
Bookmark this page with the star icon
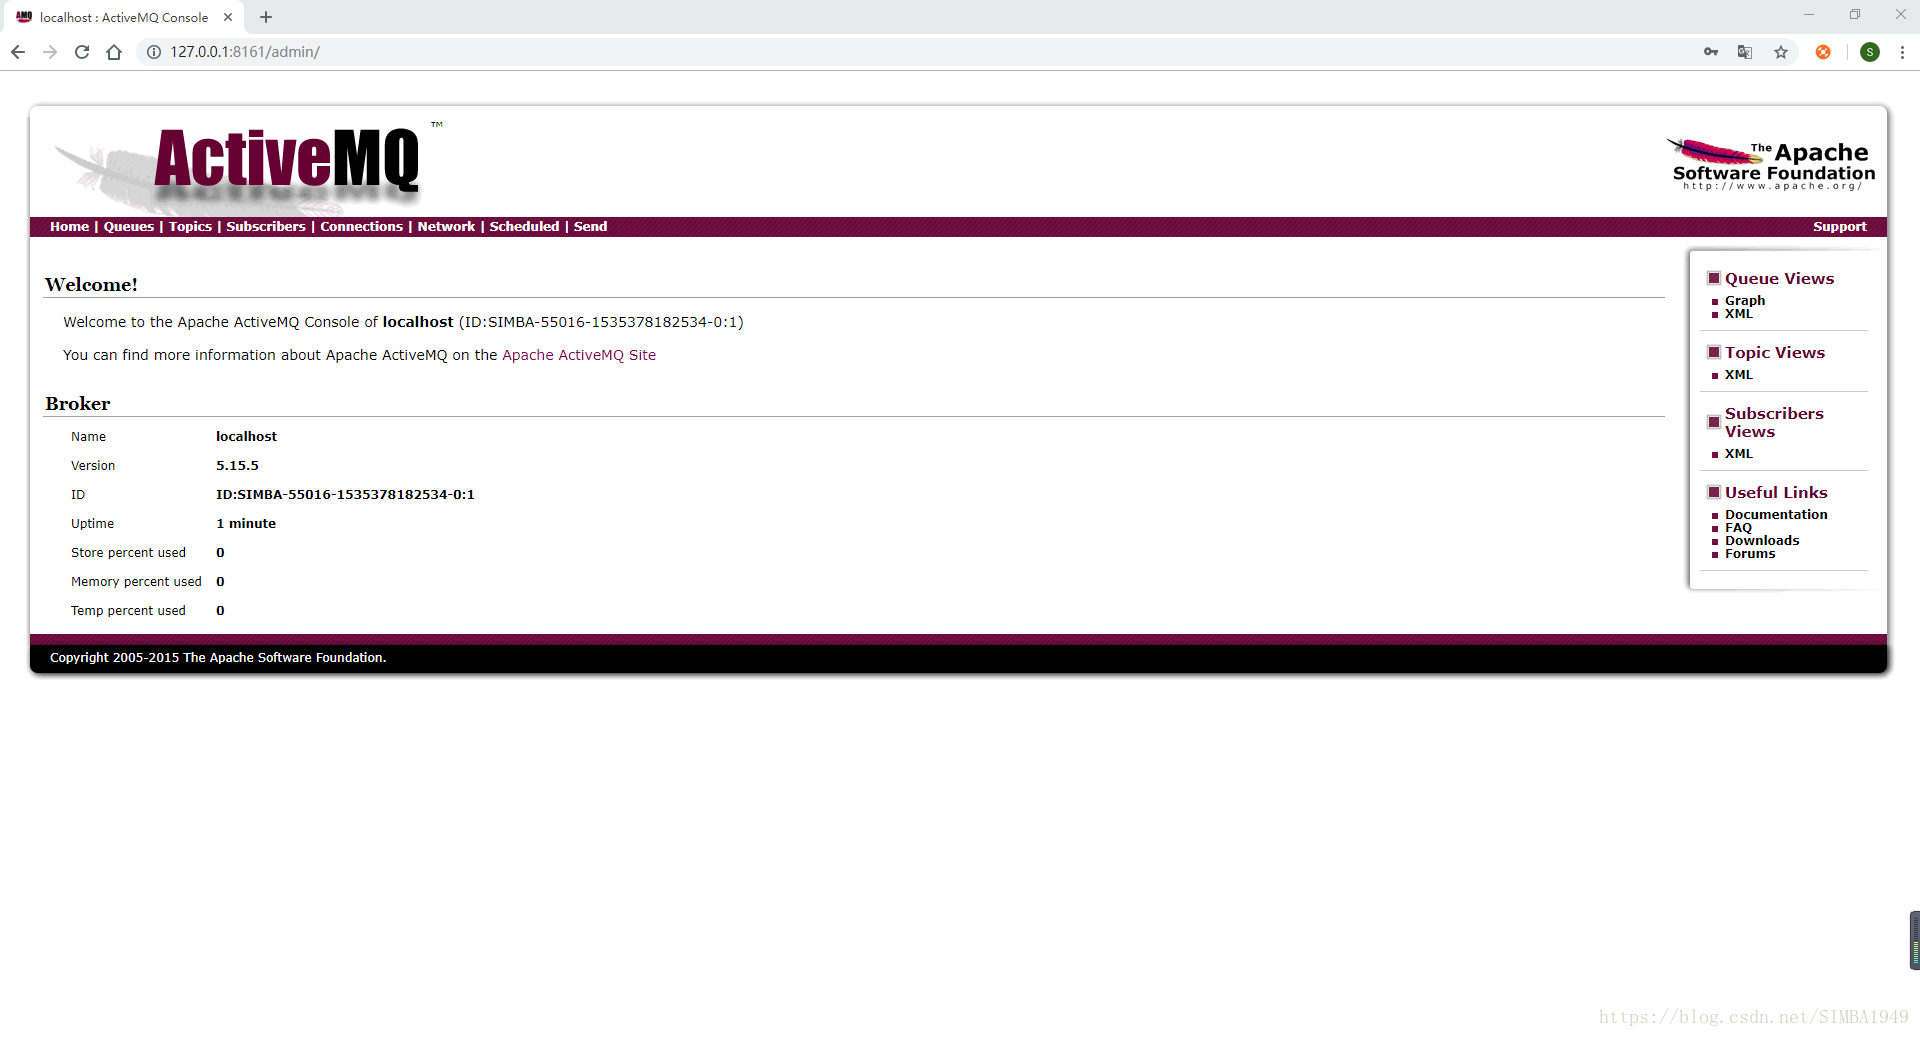click(1781, 52)
